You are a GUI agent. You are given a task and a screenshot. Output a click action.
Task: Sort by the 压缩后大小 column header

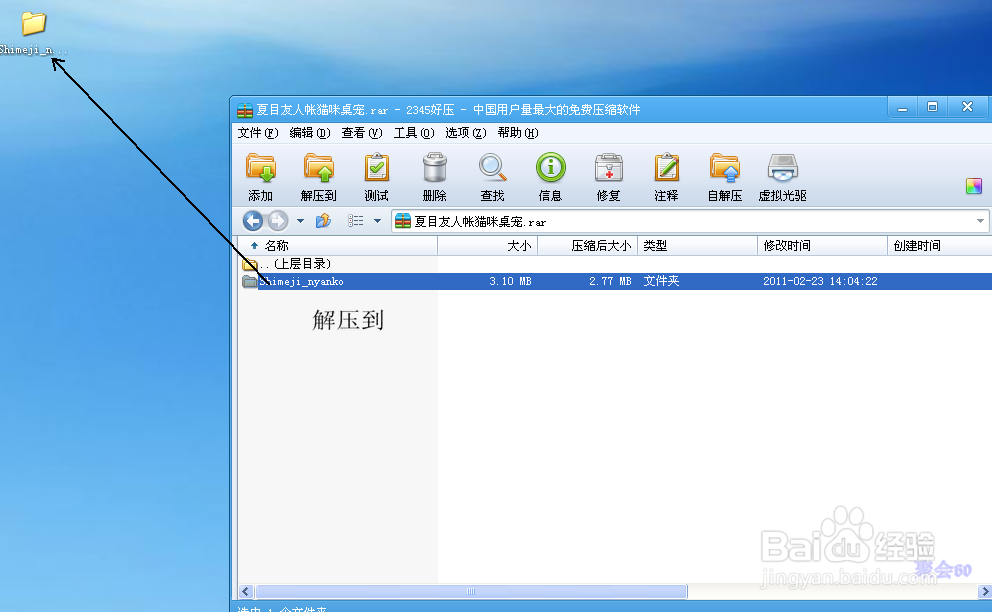click(x=588, y=246)
